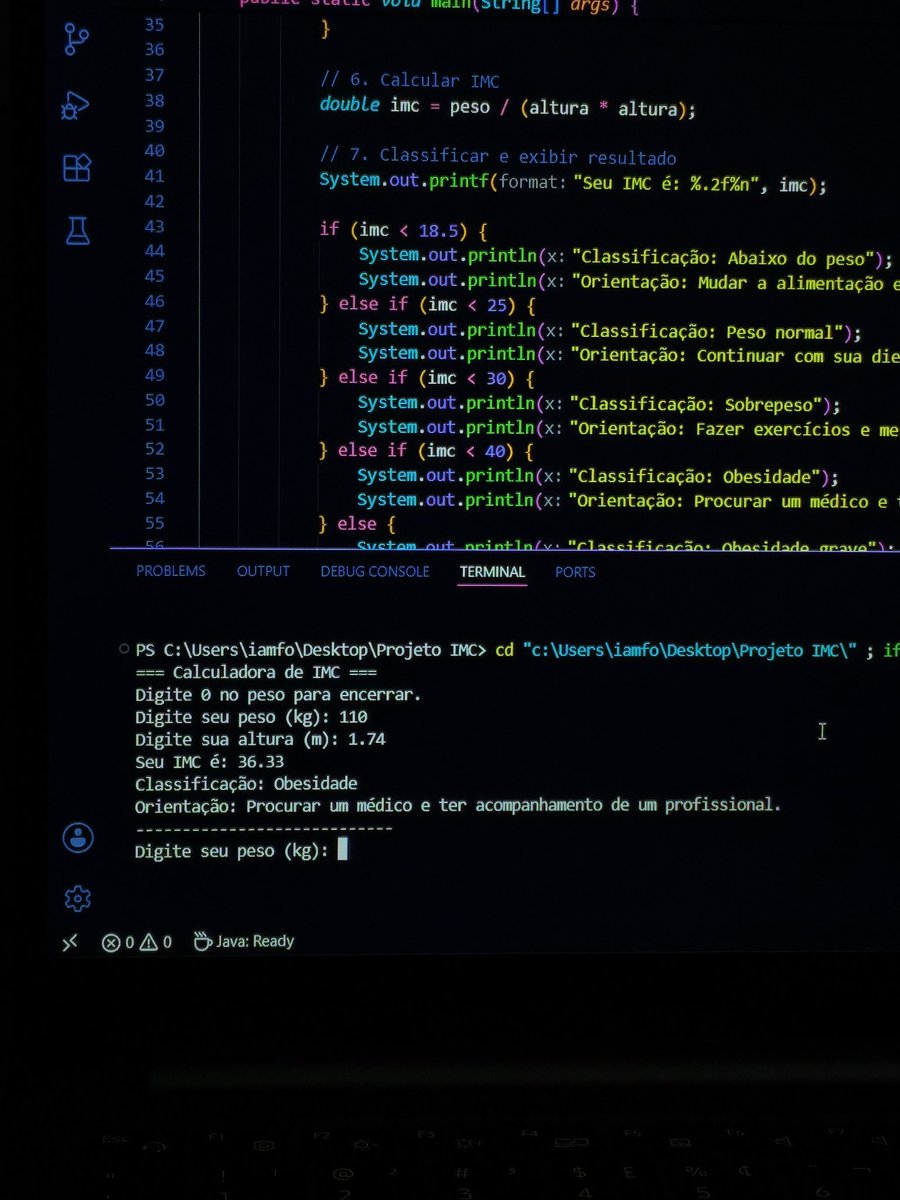This screenshot has width=900, height=1200.
Task: Click the remote window indicator icon
Action: point(70,942)
